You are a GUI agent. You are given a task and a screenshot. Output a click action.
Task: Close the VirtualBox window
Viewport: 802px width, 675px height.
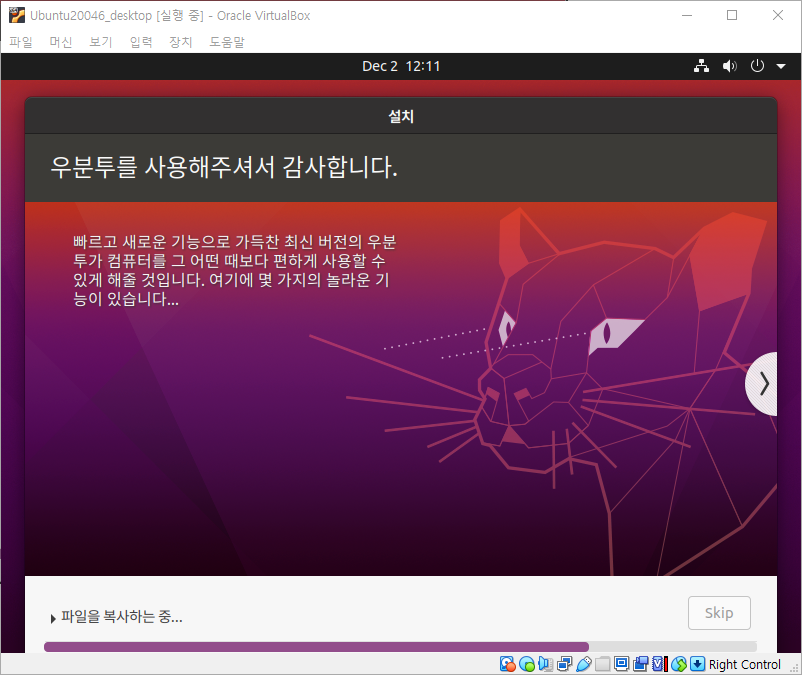pyautogui.click(x=777, y=15)
